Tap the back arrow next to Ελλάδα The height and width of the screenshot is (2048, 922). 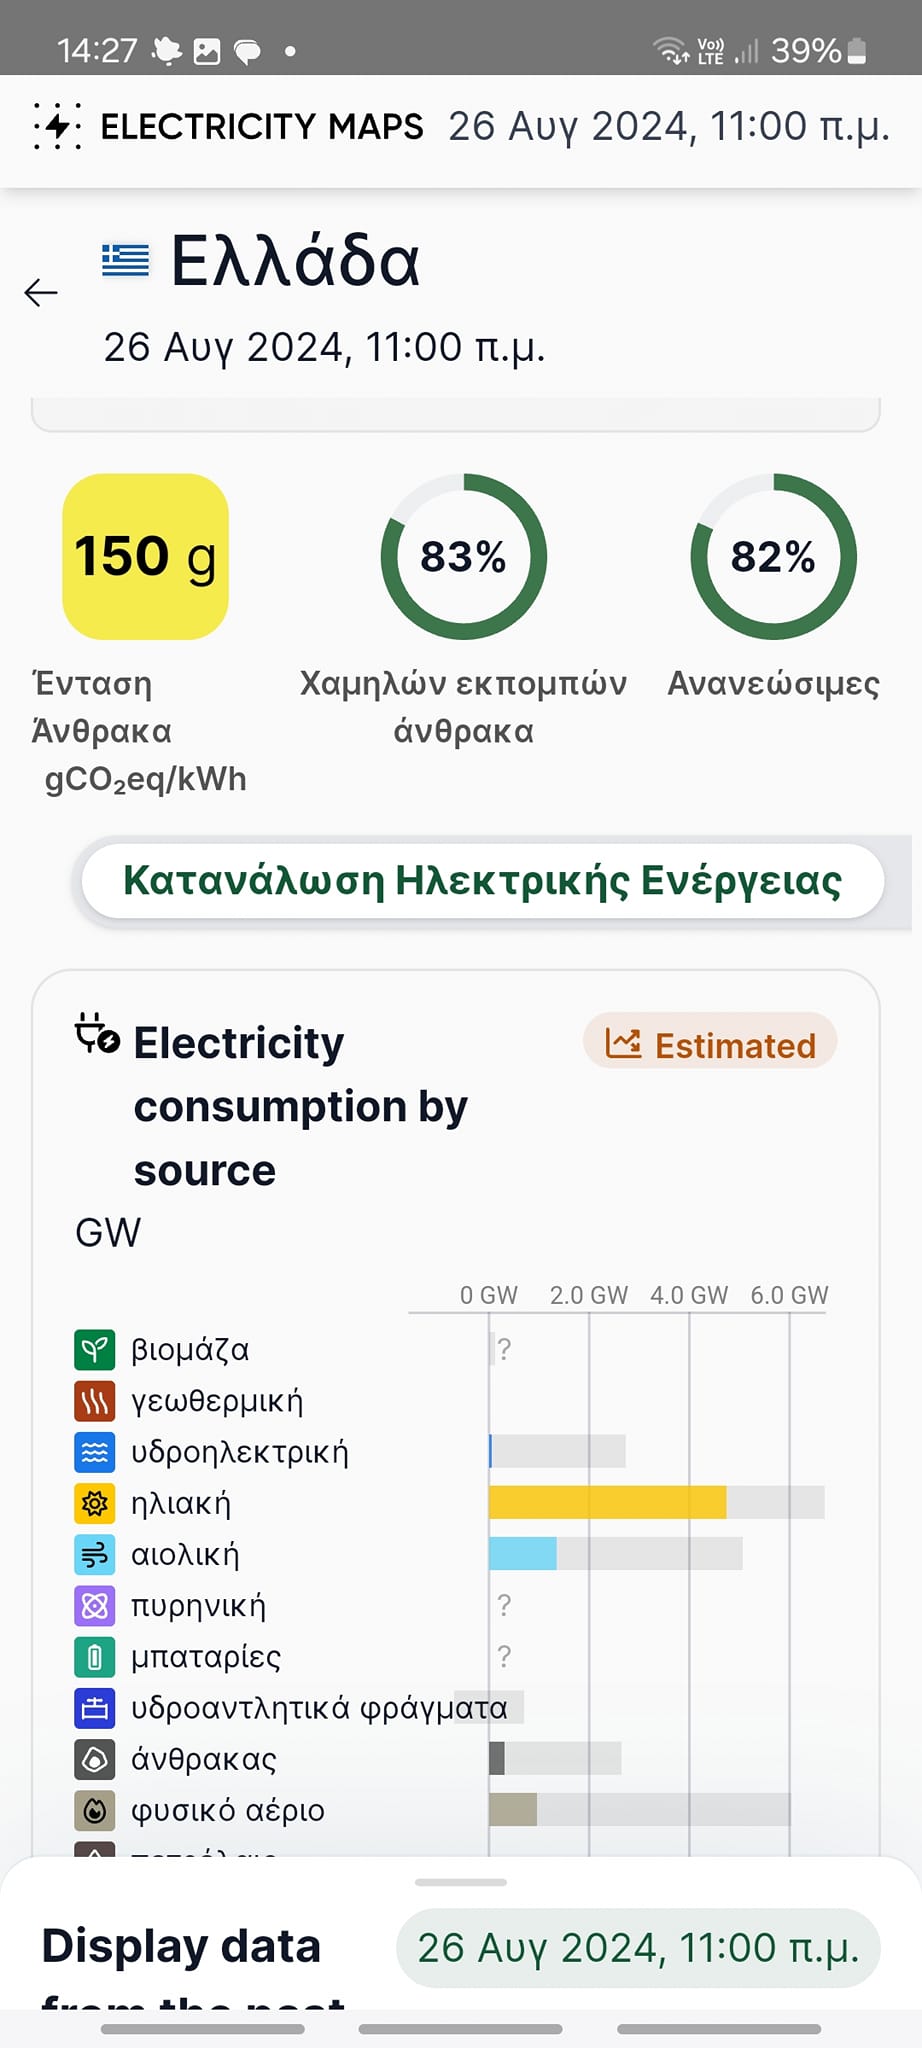(41, 292)
